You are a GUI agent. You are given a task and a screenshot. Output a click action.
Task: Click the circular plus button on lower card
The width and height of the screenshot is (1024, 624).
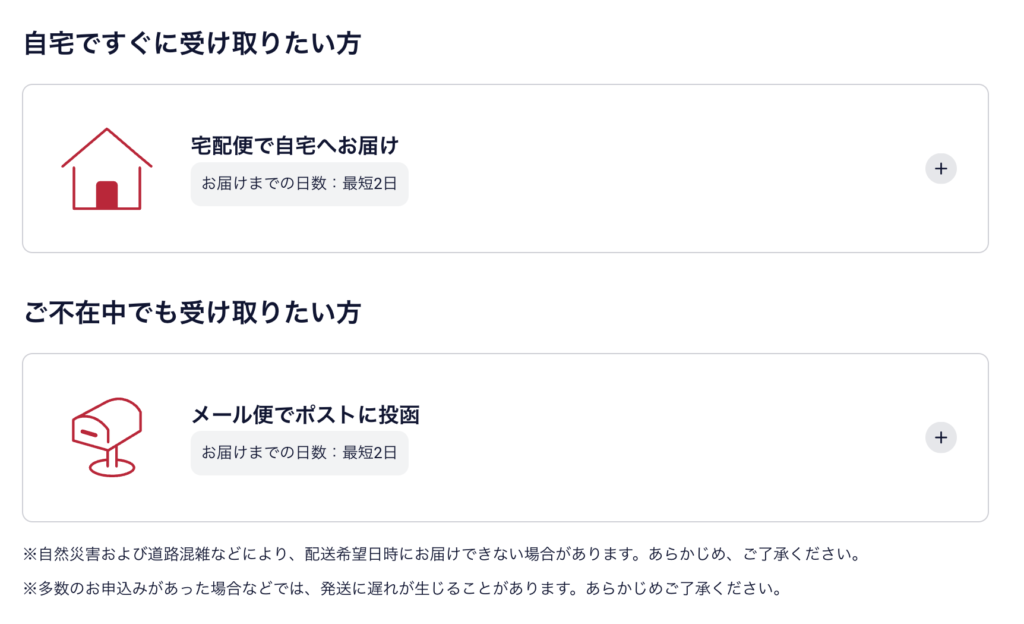tap(940, 437)
